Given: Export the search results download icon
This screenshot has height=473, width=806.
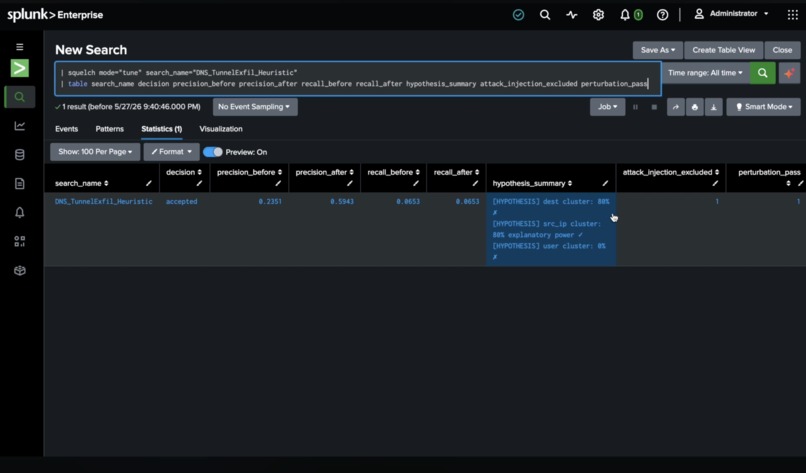Looking at the screenshot, I should coord(713,107).
